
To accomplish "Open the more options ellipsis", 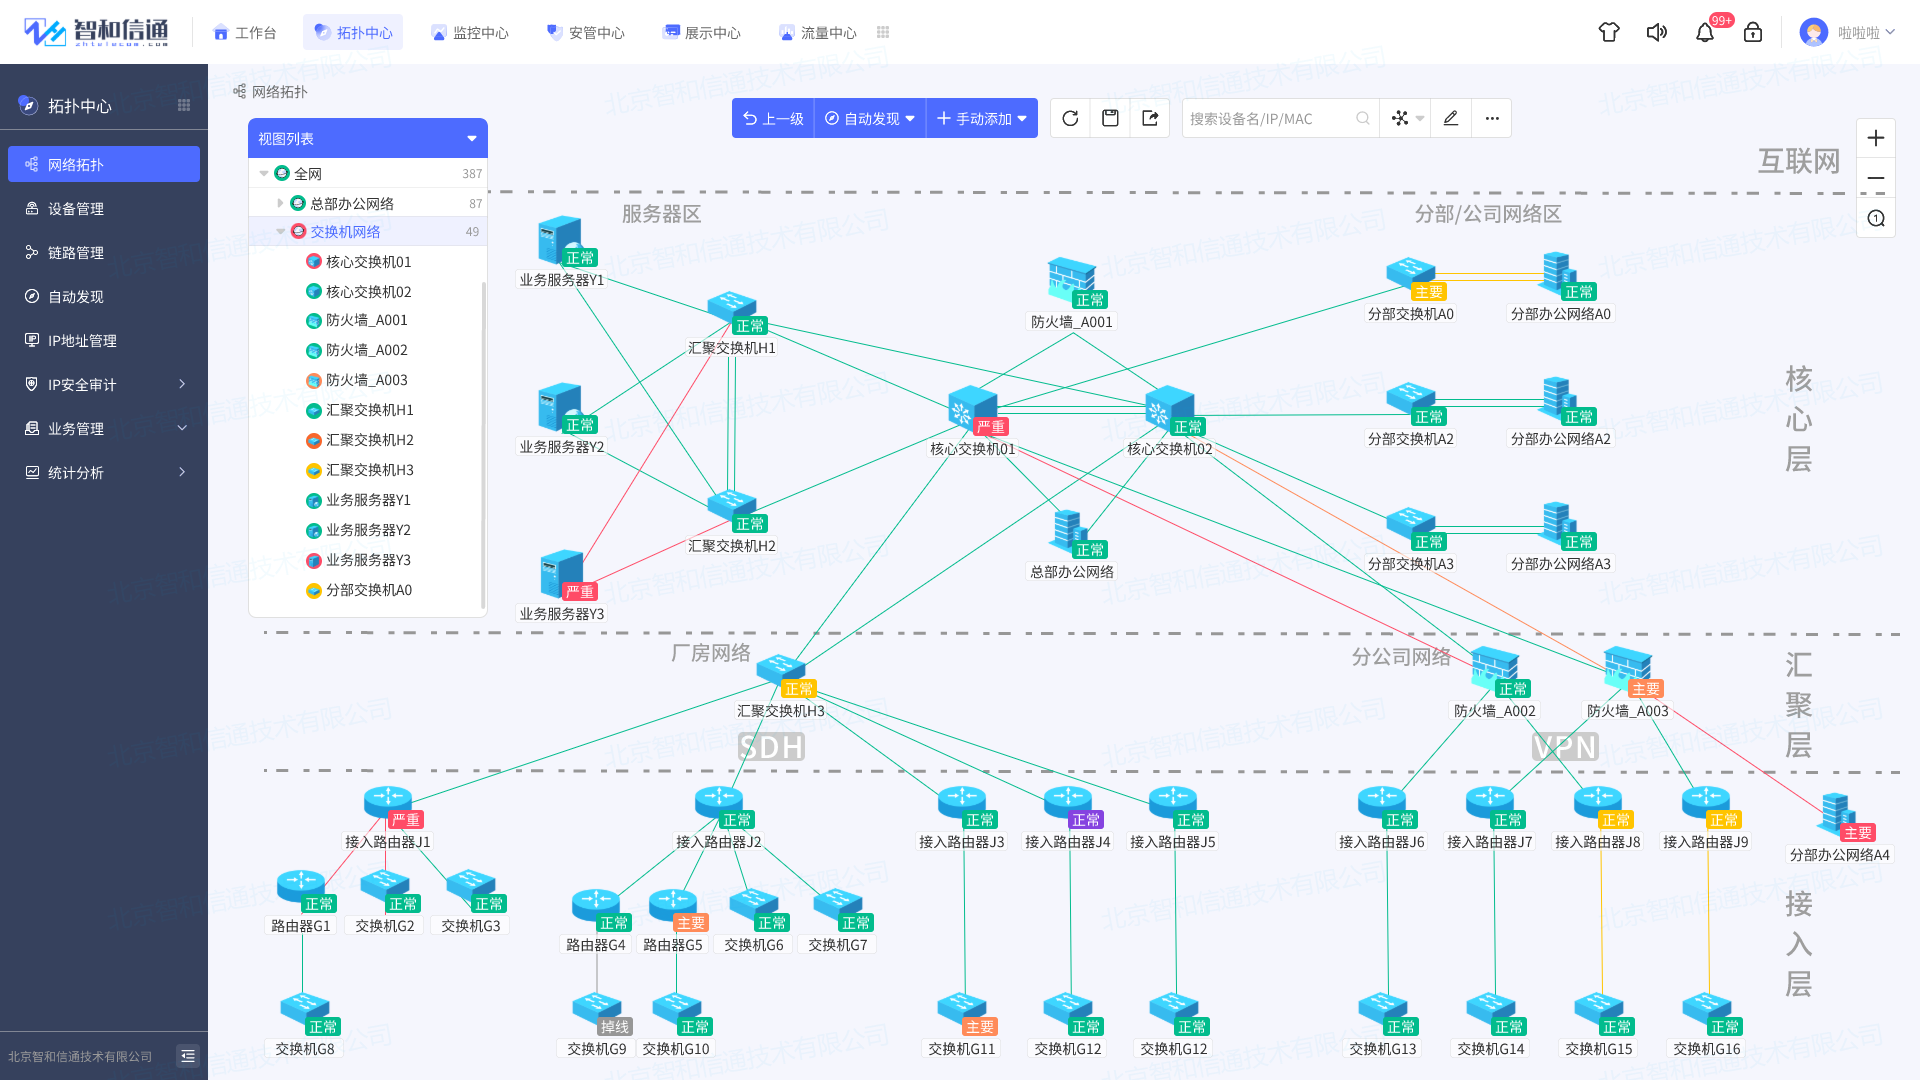I will [1492, 118].
